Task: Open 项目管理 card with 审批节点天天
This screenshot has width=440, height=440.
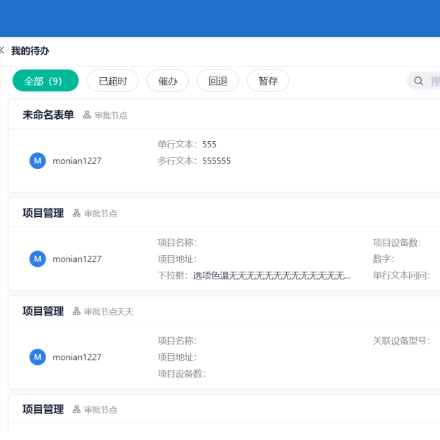Action: point(43,311)
